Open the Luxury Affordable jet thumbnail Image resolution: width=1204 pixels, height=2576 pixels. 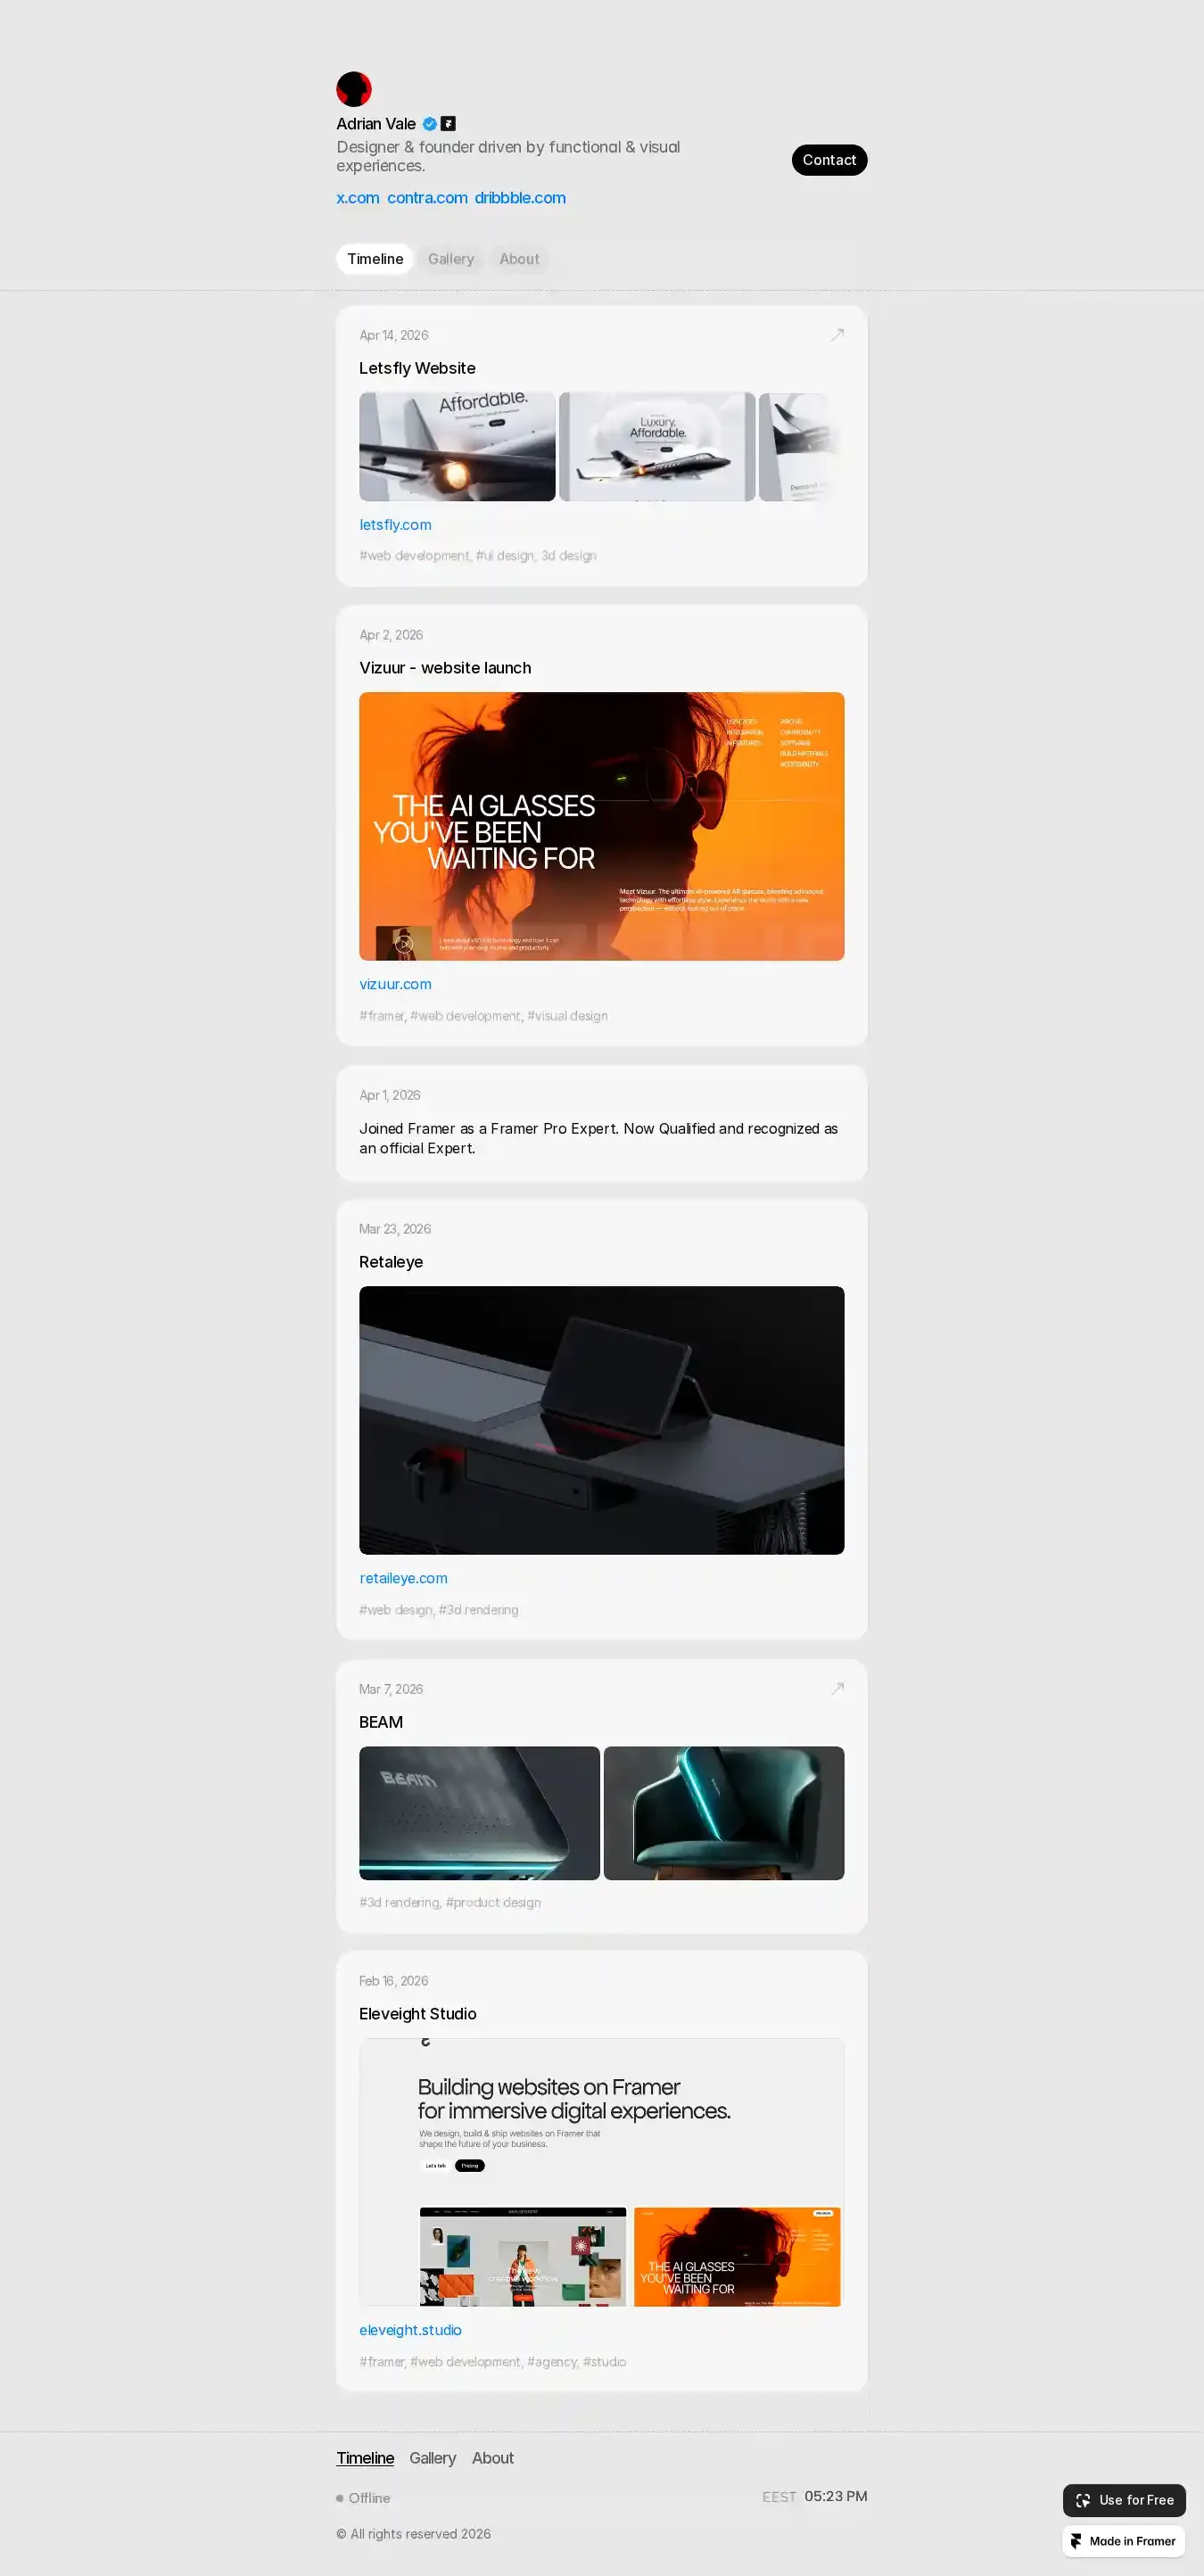pos(657,446)
